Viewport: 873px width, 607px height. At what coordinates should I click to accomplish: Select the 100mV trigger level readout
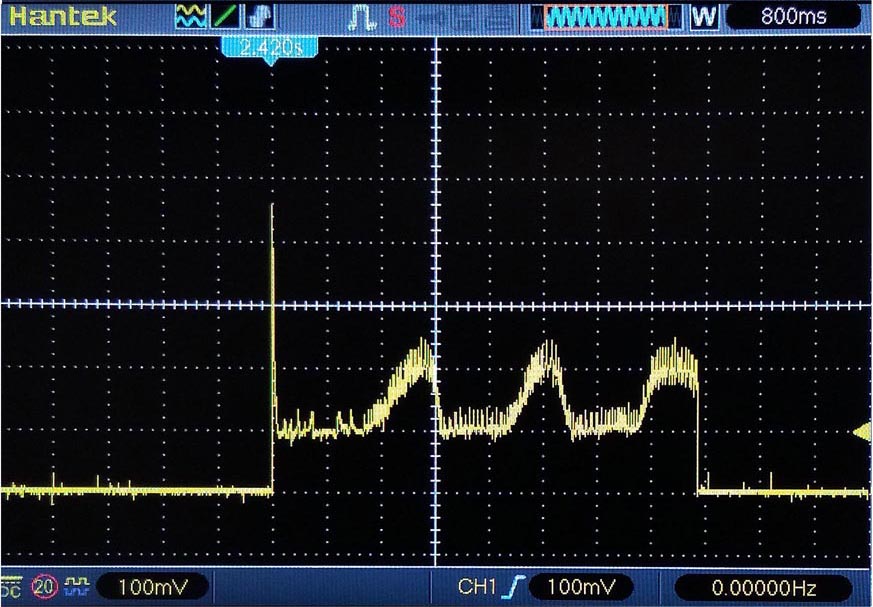tap(581, 587)
